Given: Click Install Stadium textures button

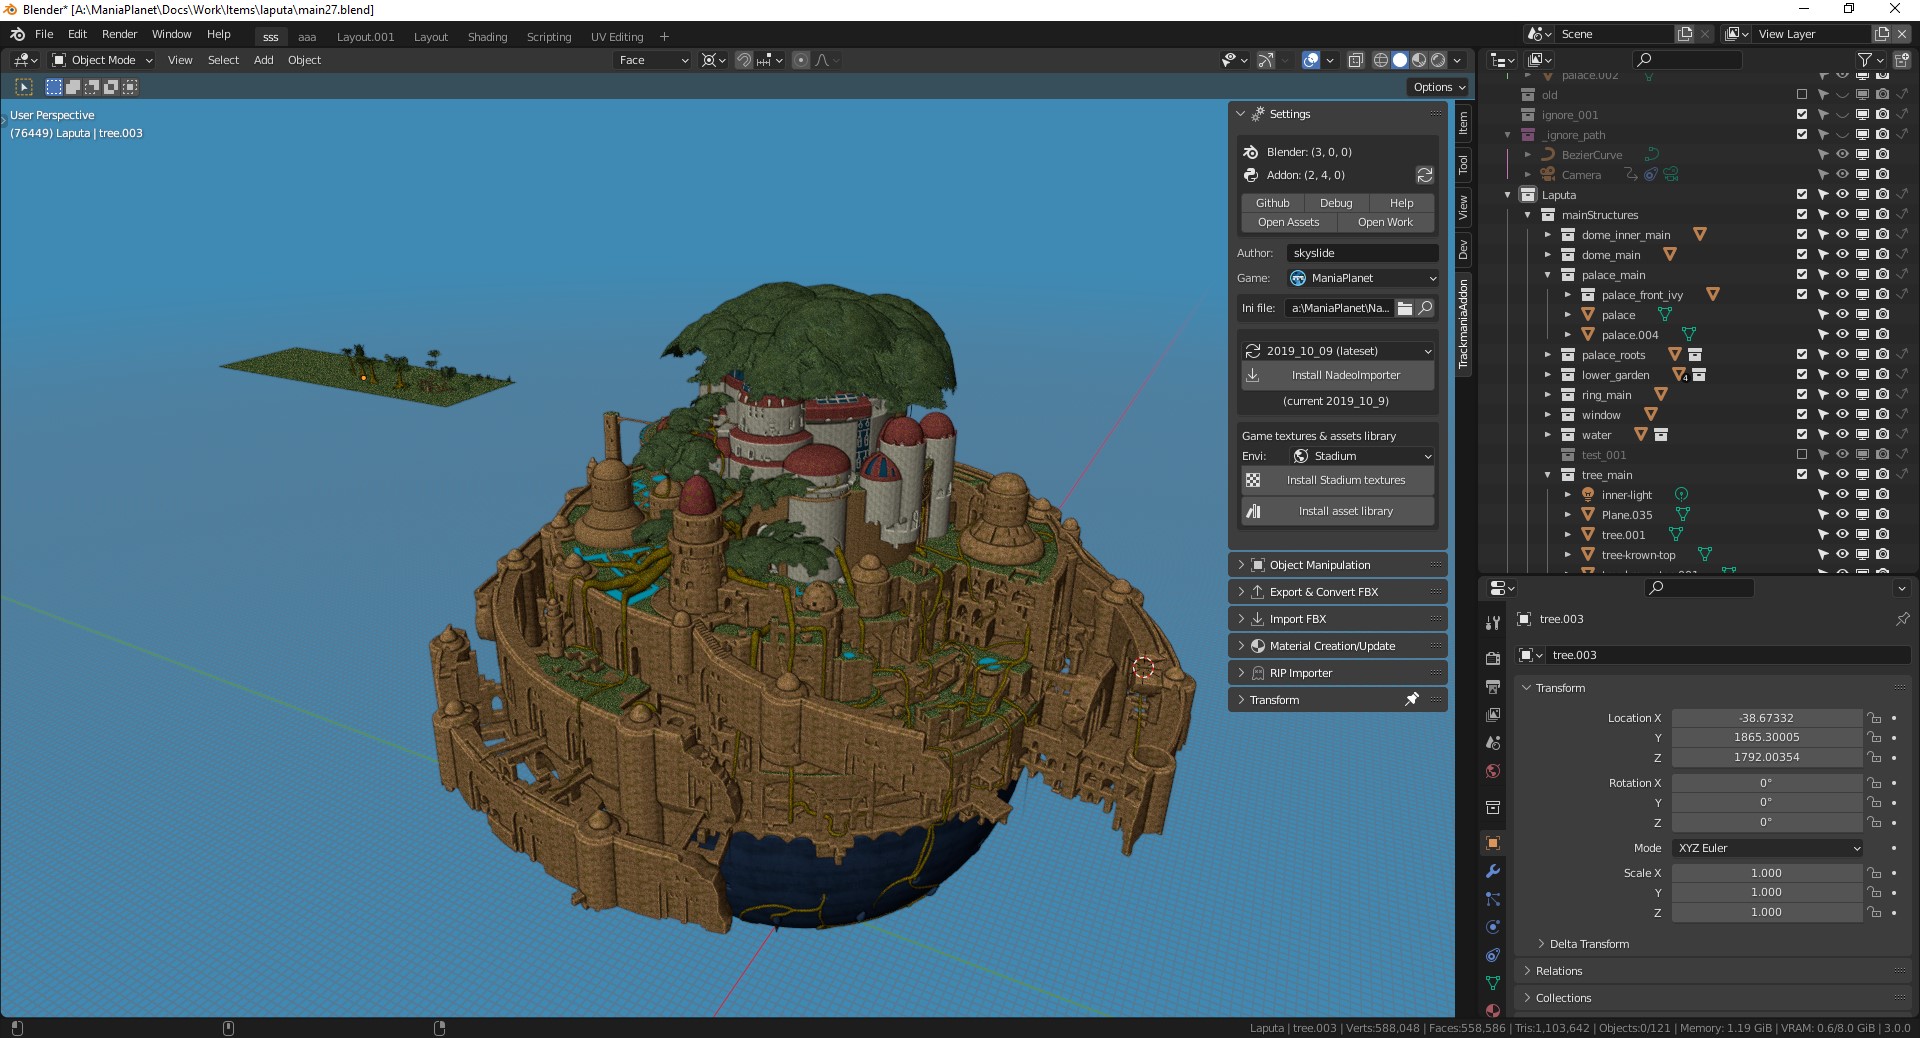Looking at the screenshot, I should 1338,480.
